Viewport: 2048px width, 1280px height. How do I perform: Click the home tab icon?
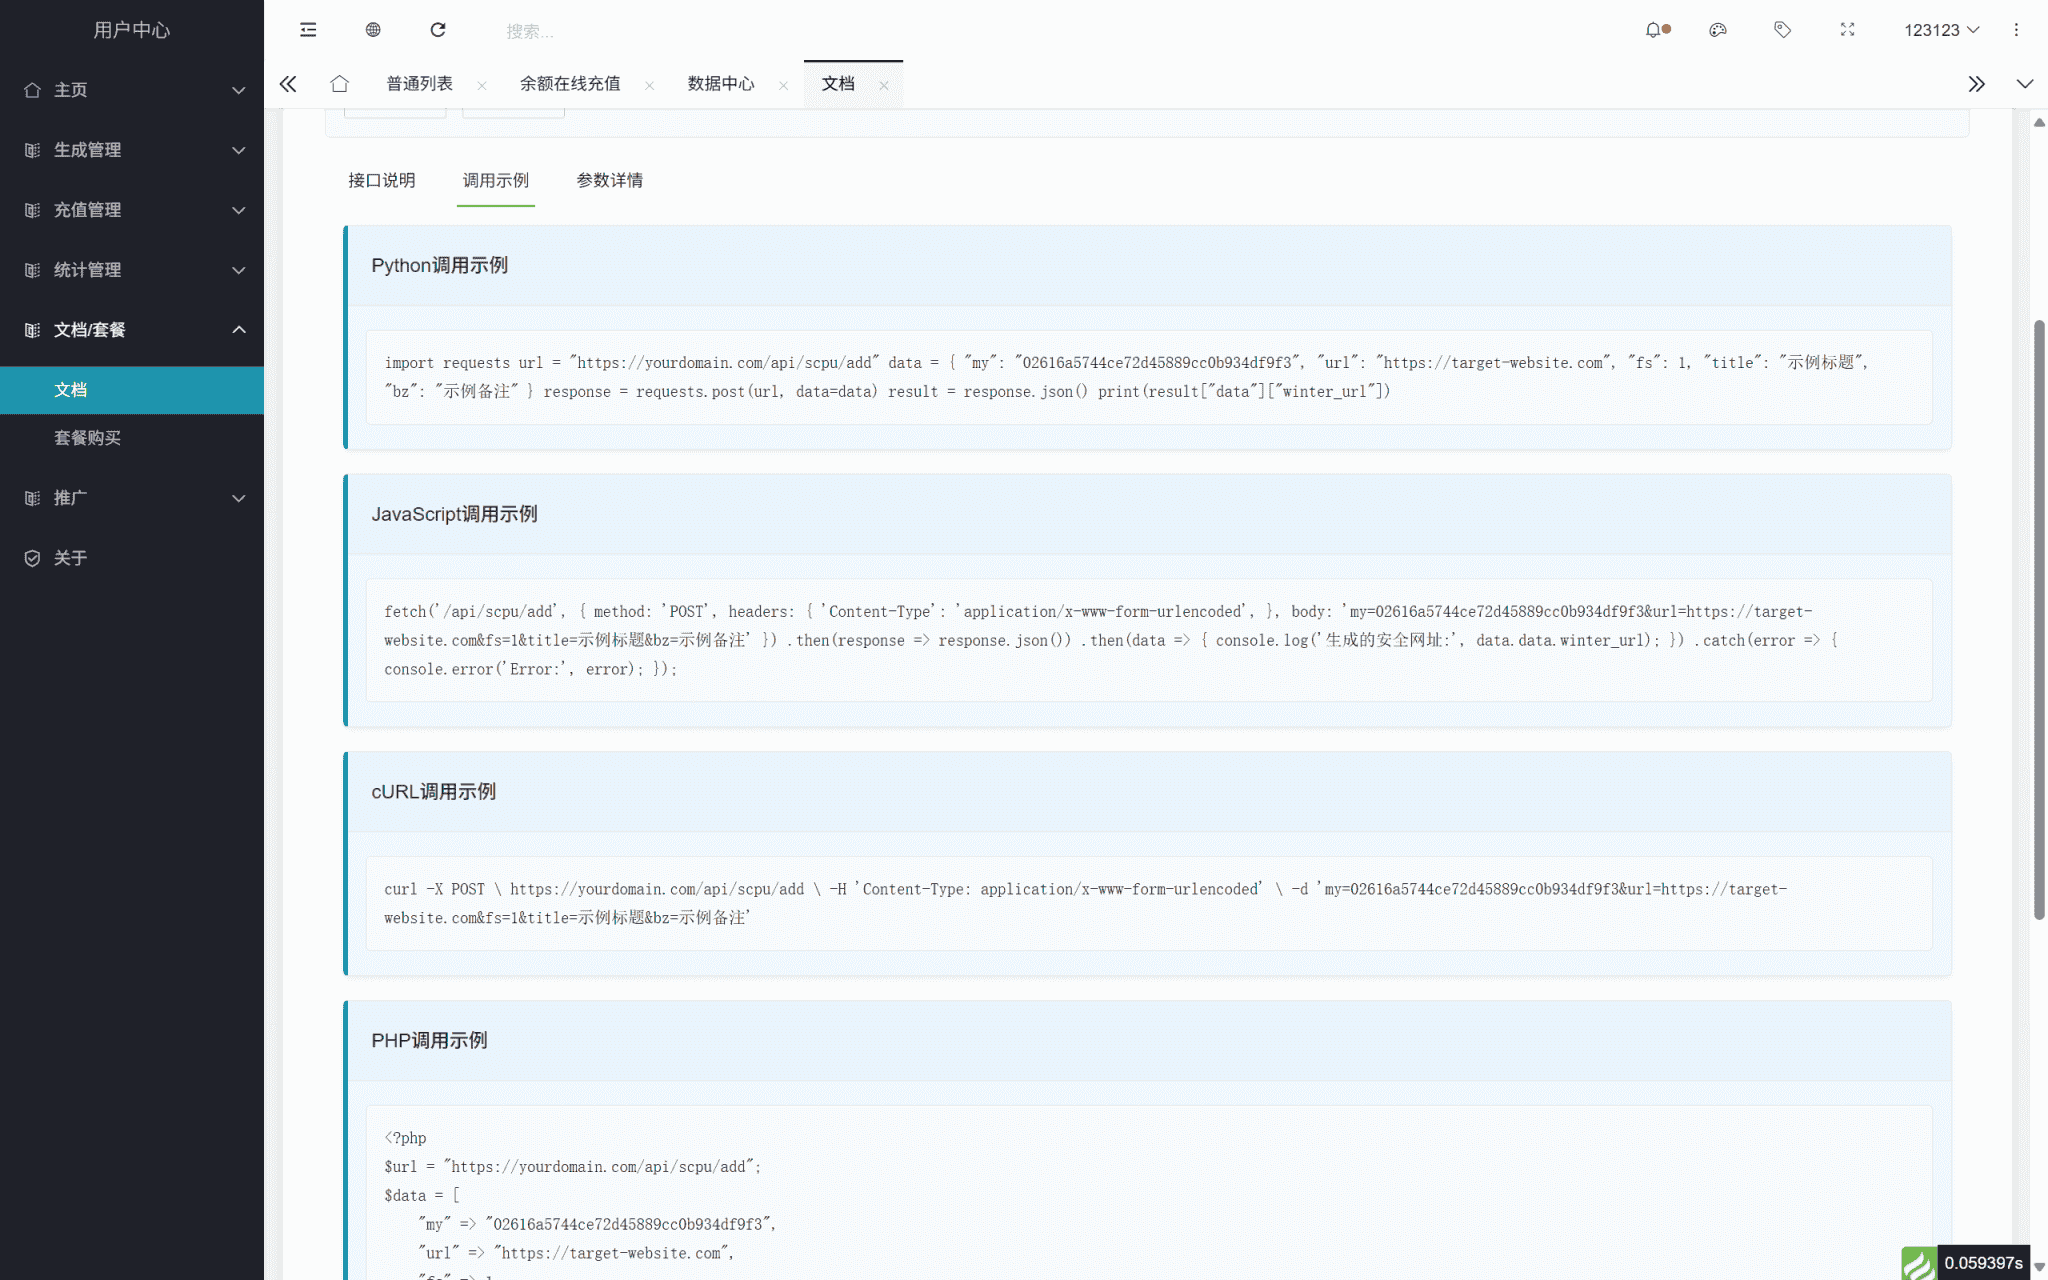(x=340, y=84)
